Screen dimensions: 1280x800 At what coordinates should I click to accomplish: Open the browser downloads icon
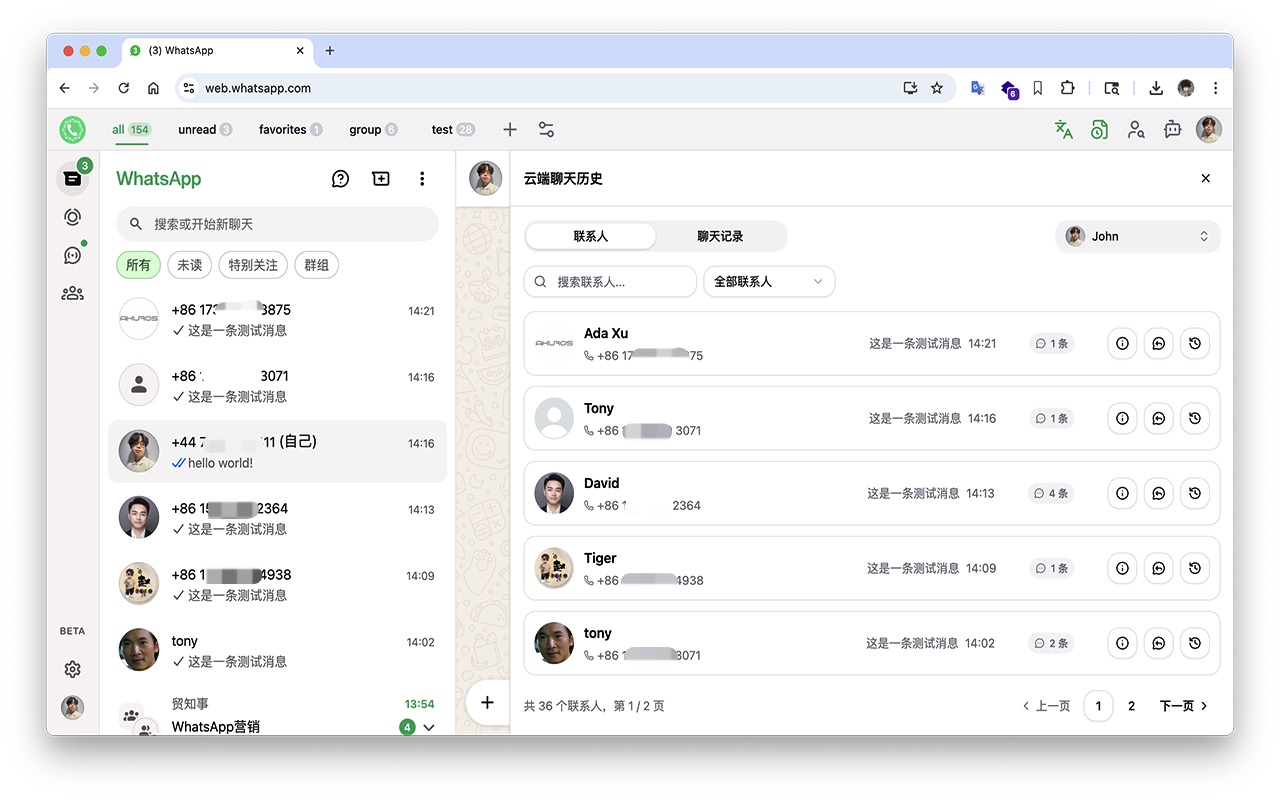click(1156, 88)
